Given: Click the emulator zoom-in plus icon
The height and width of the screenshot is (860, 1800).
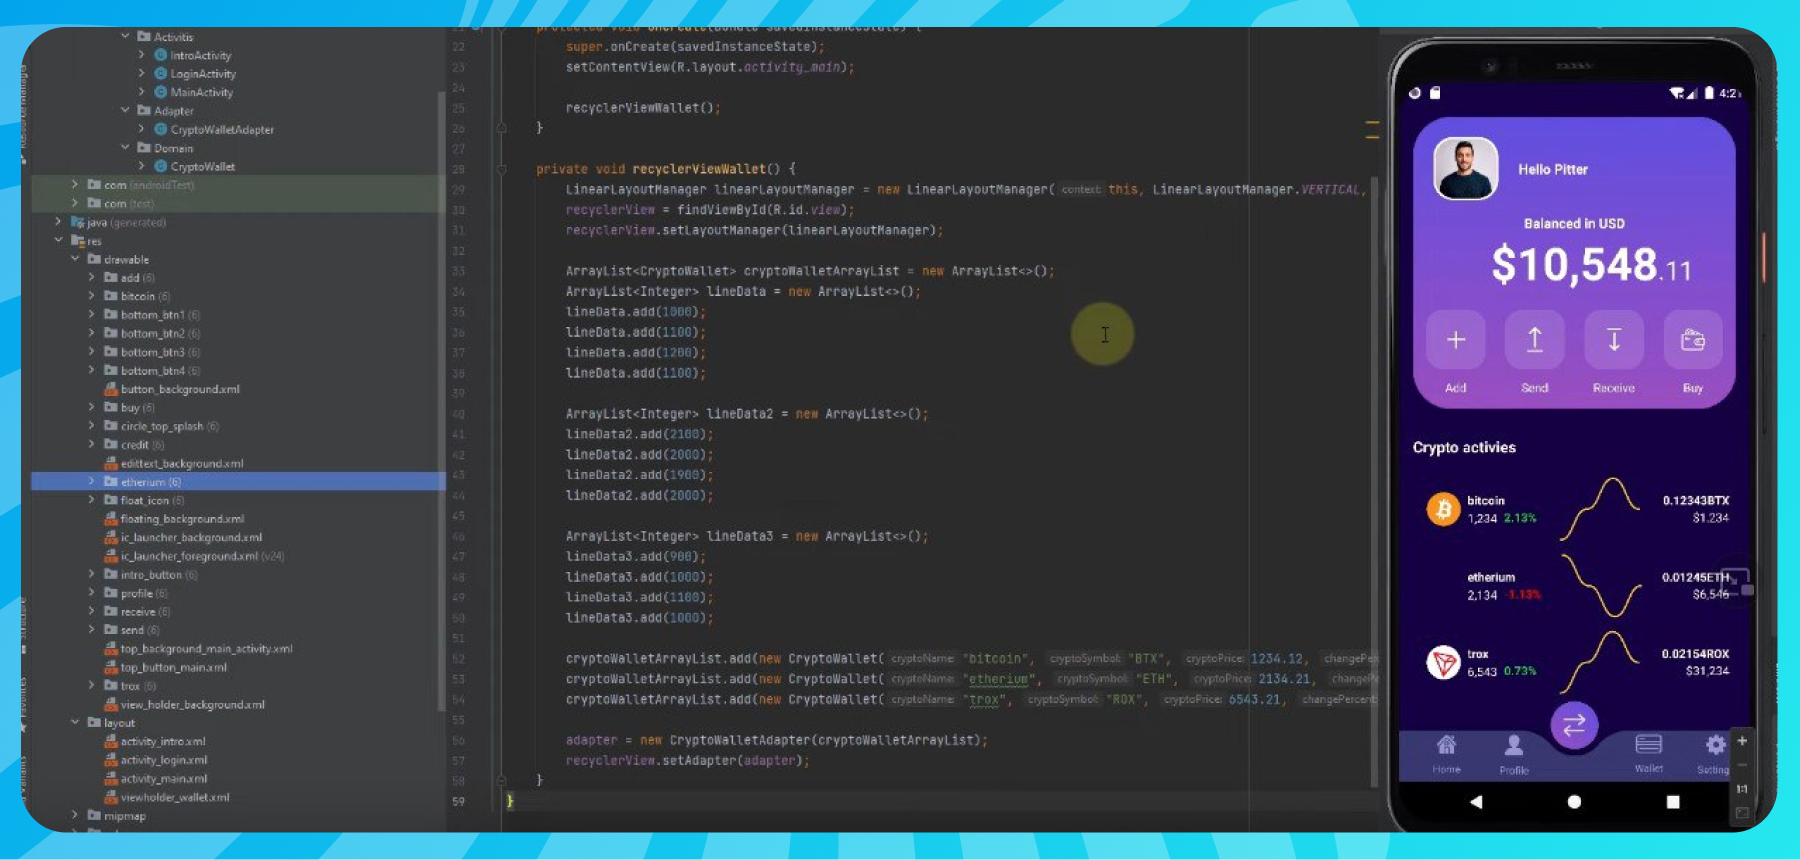Looking at the screenshot, I should [1742, 741].
